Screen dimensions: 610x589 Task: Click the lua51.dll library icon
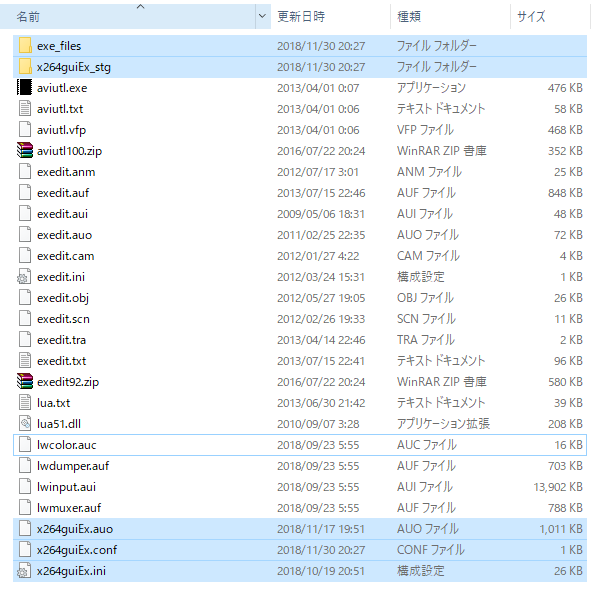[x=25, y=424]
